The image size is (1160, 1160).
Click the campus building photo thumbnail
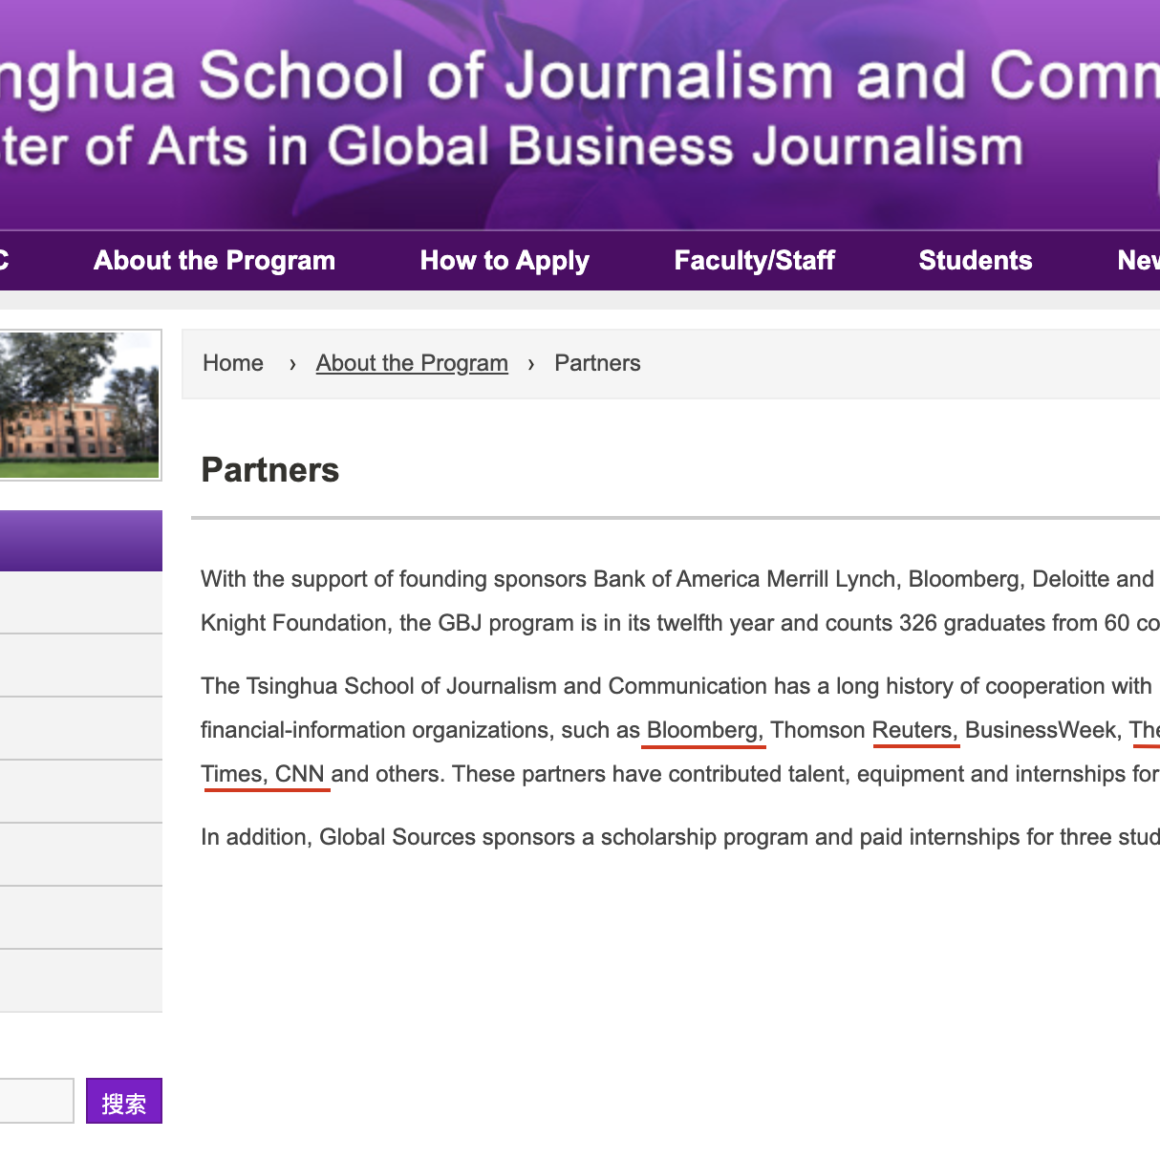tap(79, 405)
